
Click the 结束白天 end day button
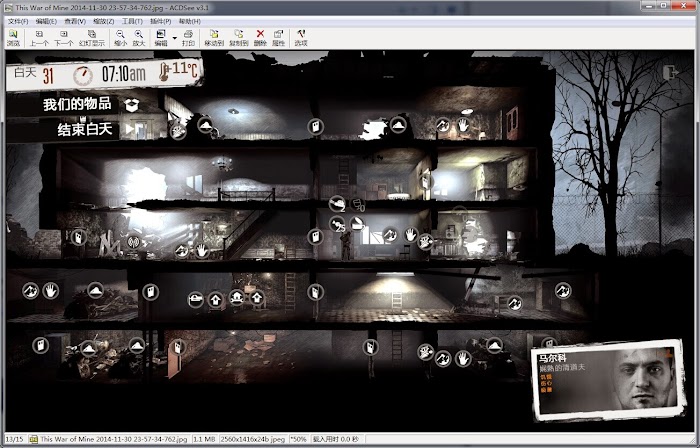pyautogui.click(x=84, y=129)
